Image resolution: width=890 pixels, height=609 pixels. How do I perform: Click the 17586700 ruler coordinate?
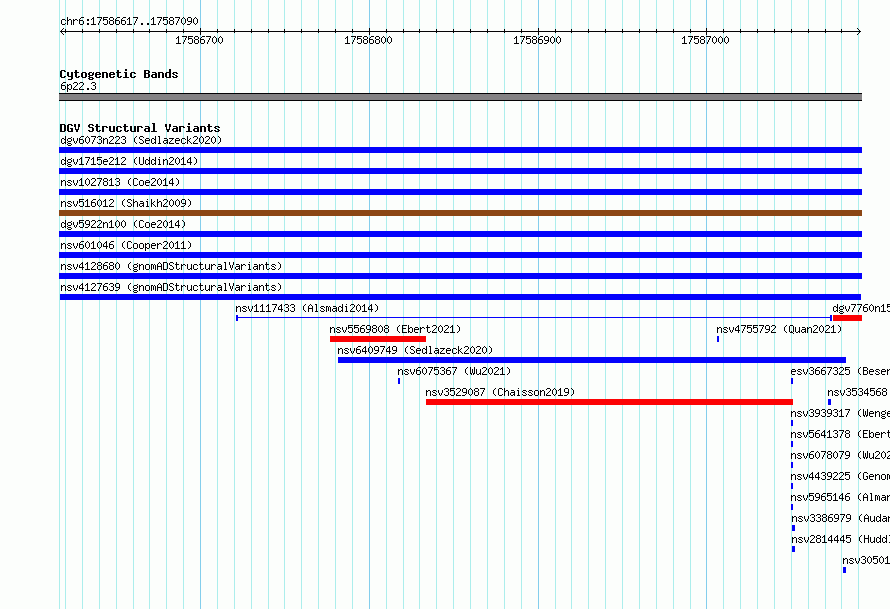199,40
